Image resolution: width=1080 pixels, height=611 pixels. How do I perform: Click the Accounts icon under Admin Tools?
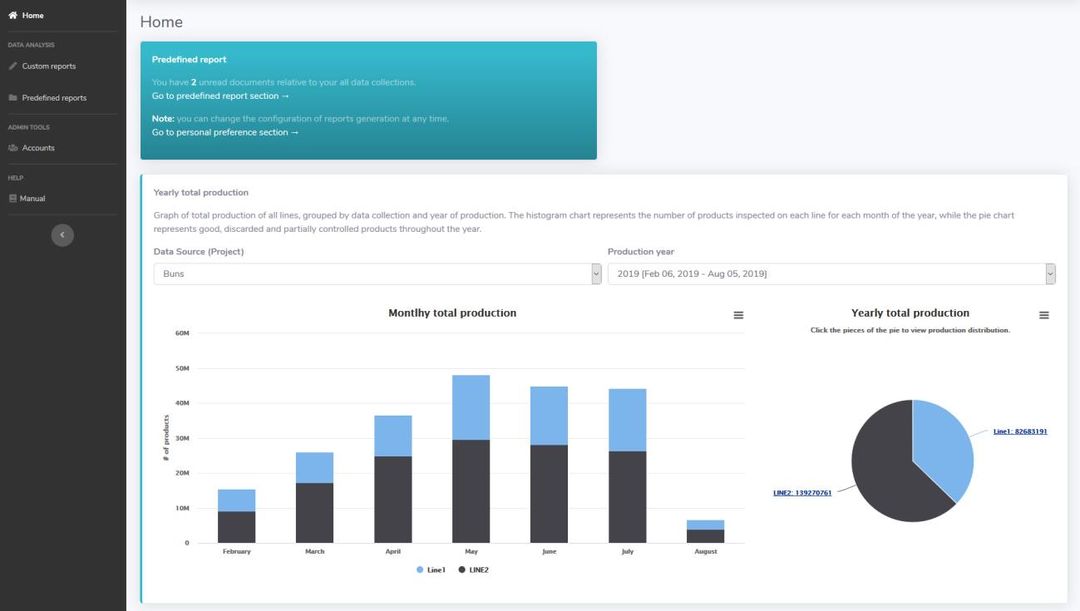pos(14,147)
